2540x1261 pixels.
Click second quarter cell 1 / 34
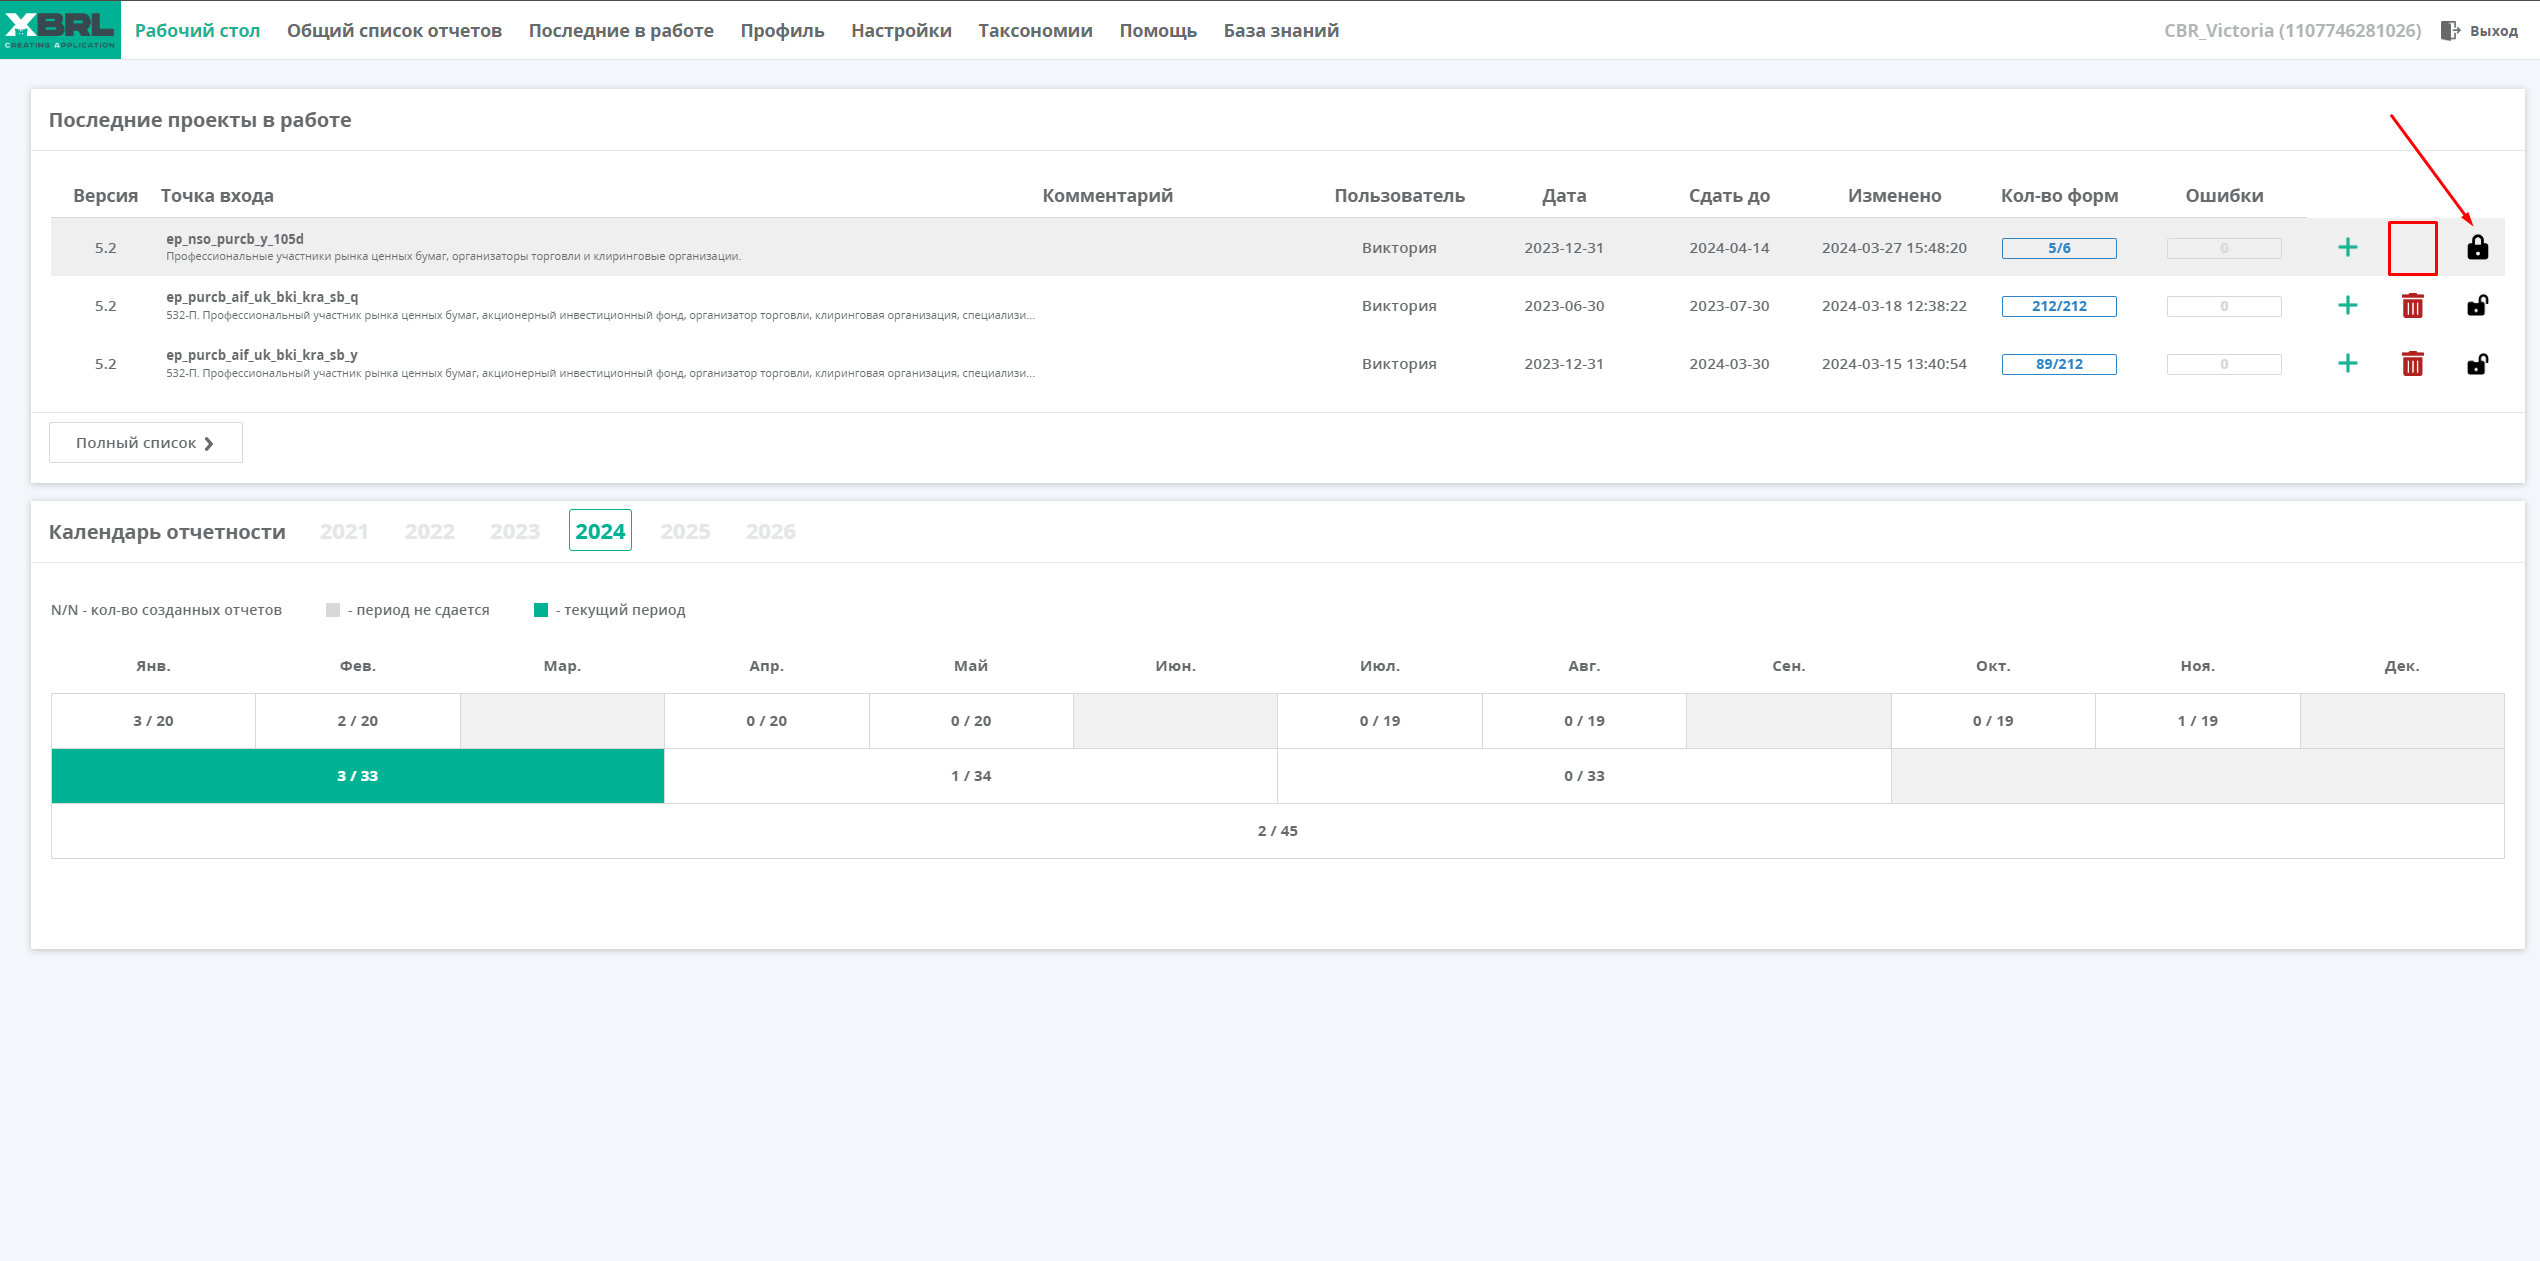[971, 776]
